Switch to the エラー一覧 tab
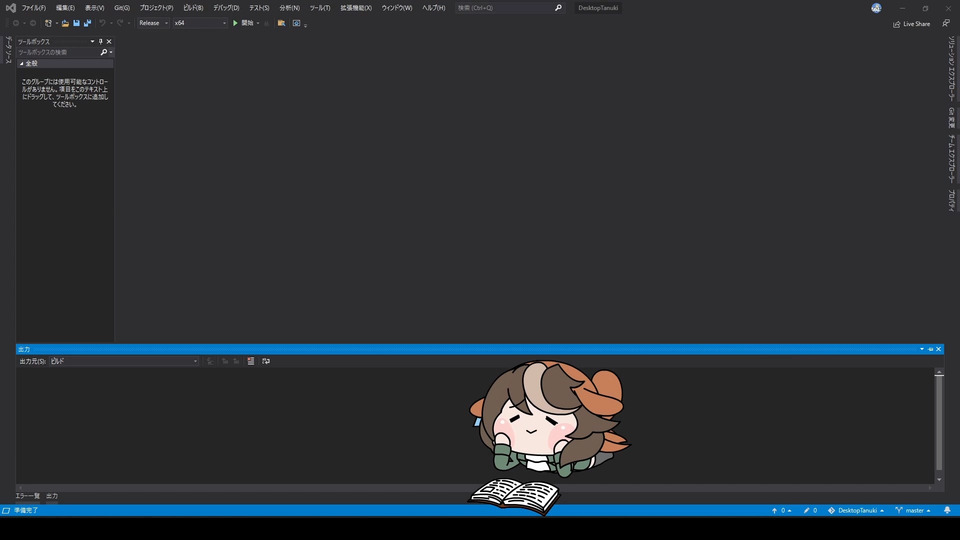Screen dimensions: 960x540 (28, 496)
